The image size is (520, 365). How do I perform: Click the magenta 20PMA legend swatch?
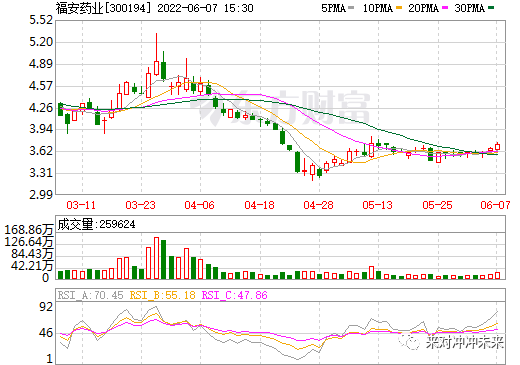[445, 8]
